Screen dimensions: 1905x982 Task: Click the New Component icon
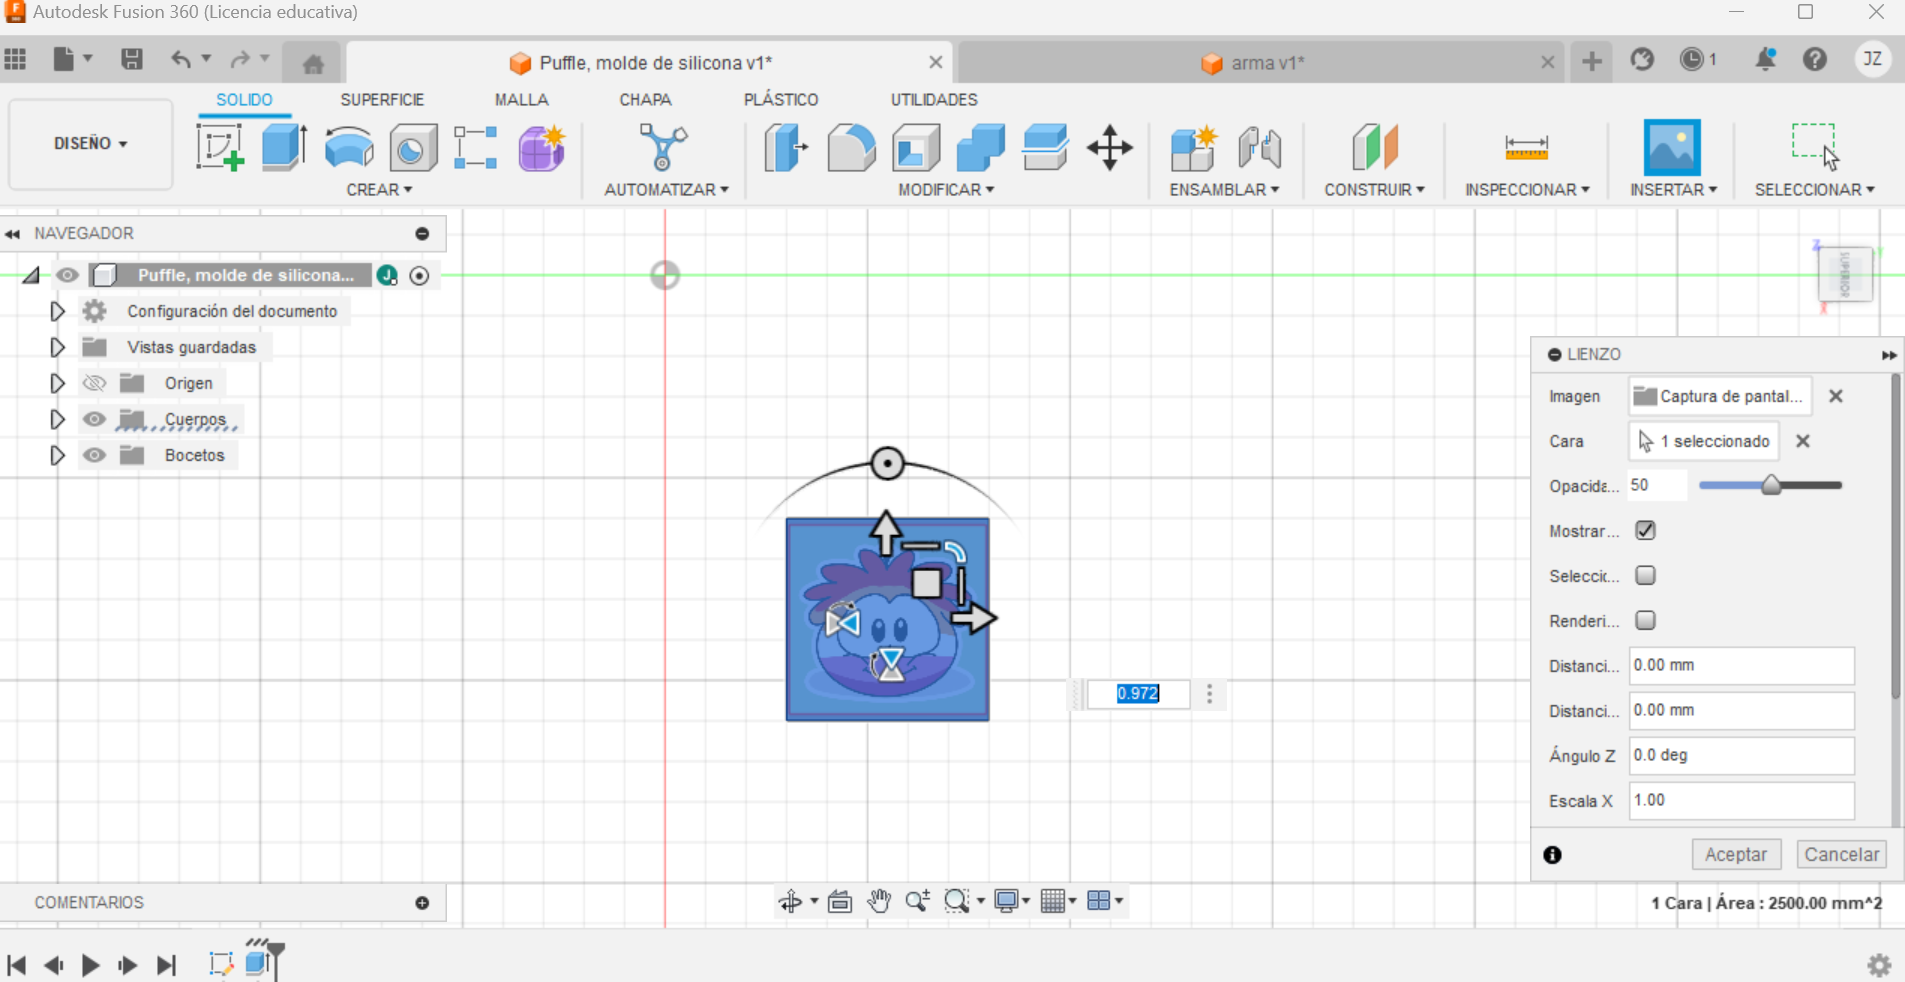click(1193, 148)
